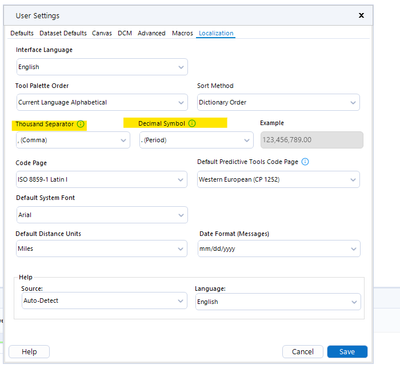Screen dimensions: 400x369
Task: Go to the Advanced tab
Action: click(152, 33)
